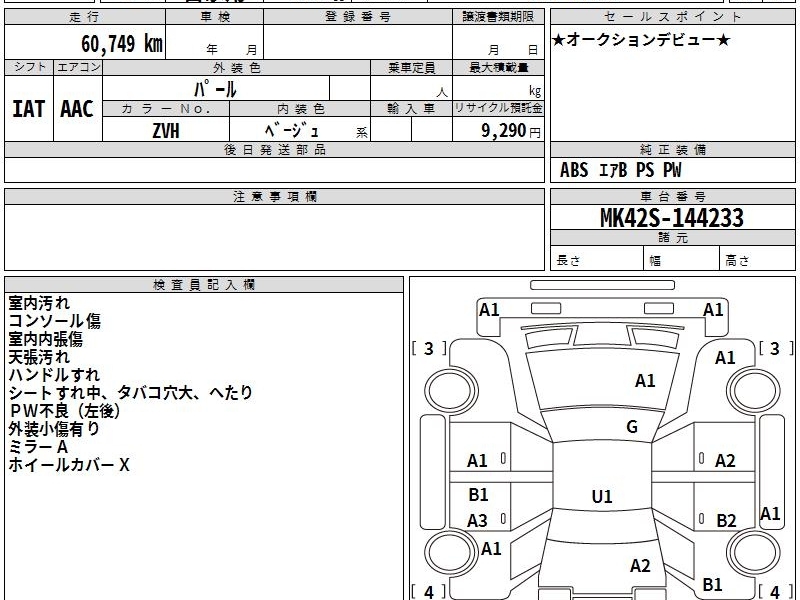Select the inspector note ホイールカバーX
This screenshot has height=600, width=800.
(69, 465)
